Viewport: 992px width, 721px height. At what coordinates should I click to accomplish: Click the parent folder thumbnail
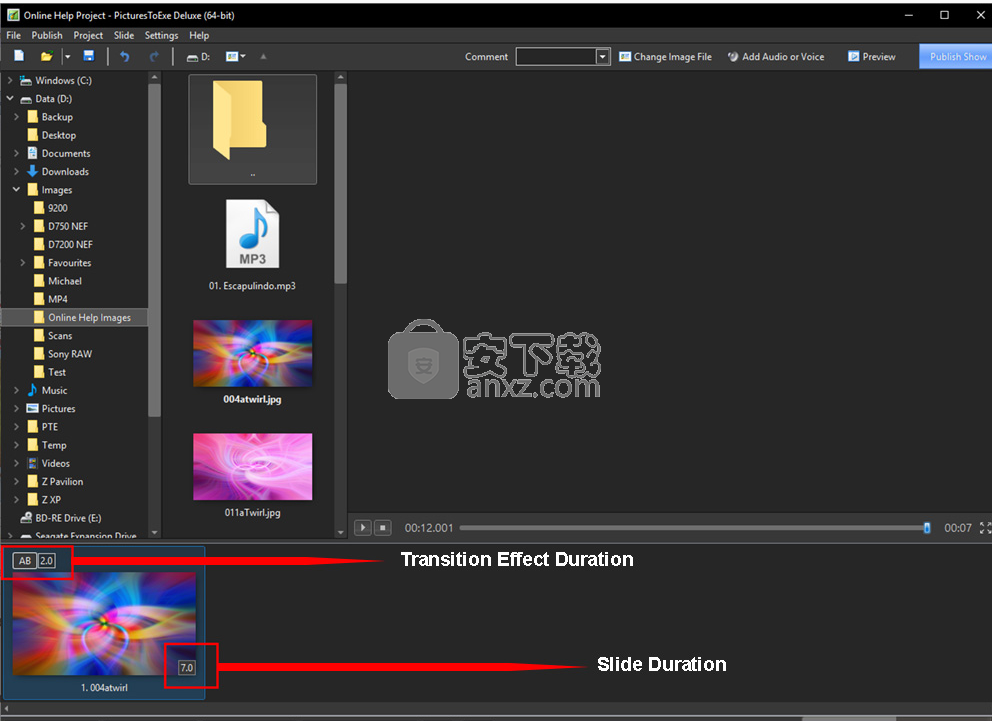(x=252, y=129)
